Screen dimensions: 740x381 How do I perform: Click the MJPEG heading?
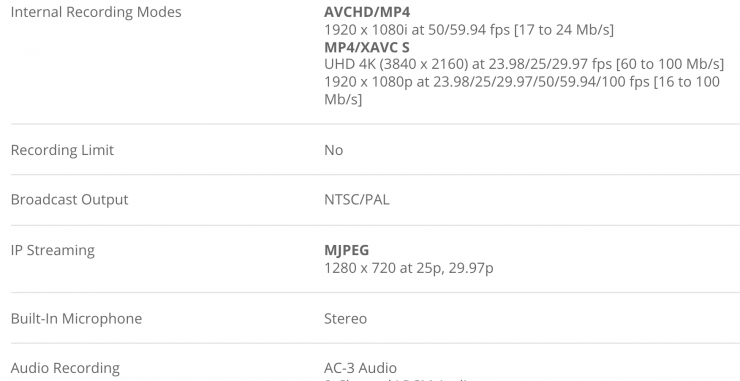346,250
